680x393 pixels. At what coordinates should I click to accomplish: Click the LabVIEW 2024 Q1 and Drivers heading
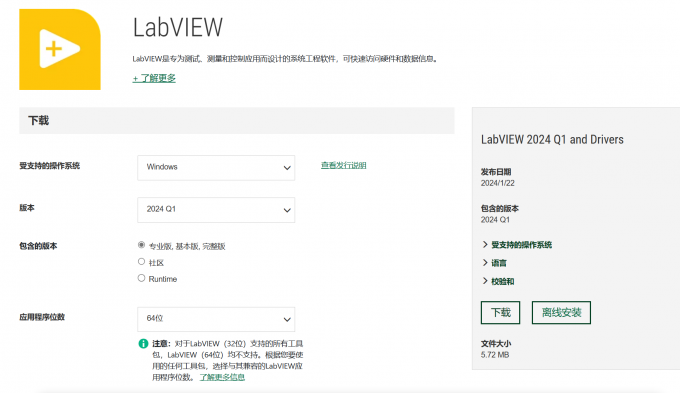(x=552, y=139)
